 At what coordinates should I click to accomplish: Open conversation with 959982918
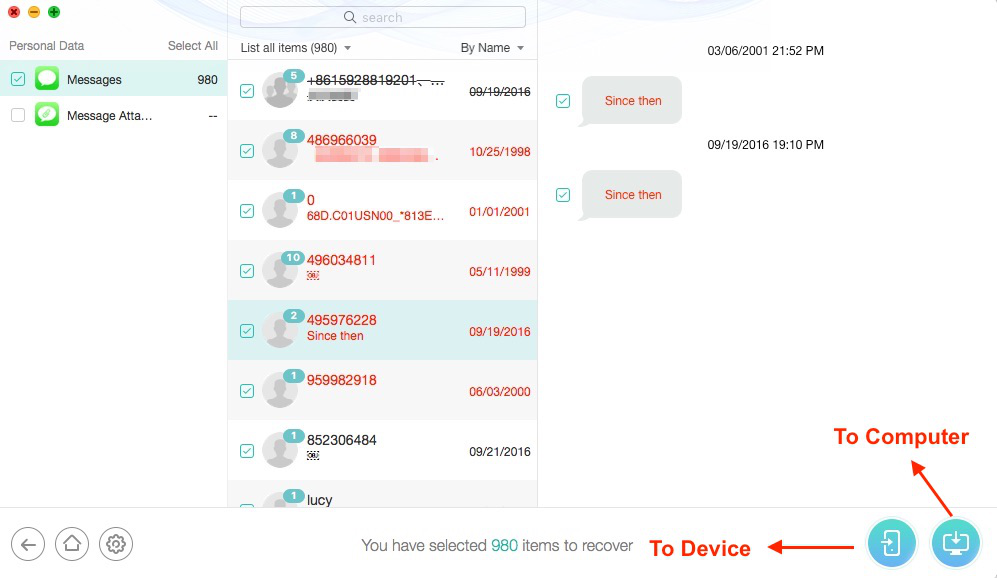click(383, 391)
